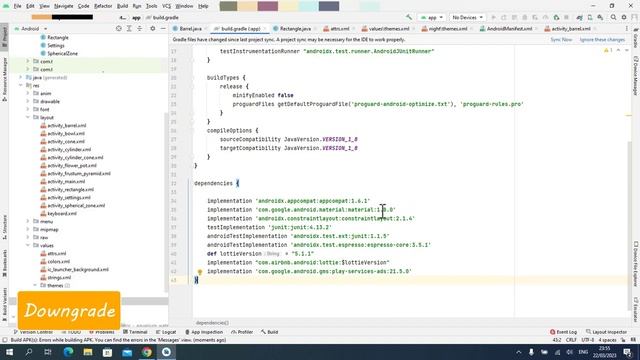Click the quick-fix lightbulb in the editor gutter
The width and height of the screenshot is (640, 360).
(200, 272)
